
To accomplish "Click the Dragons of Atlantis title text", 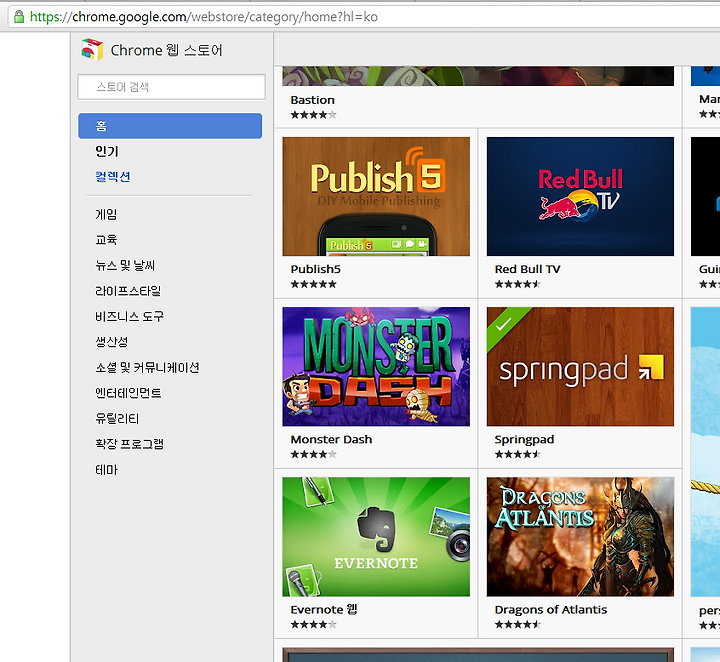I will (x=551, y=610).
